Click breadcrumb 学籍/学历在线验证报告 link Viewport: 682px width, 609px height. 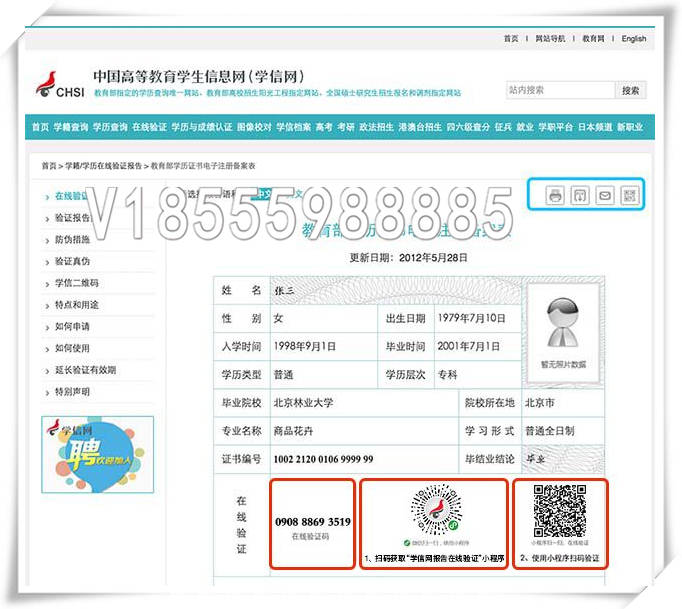tap(104, 166)
